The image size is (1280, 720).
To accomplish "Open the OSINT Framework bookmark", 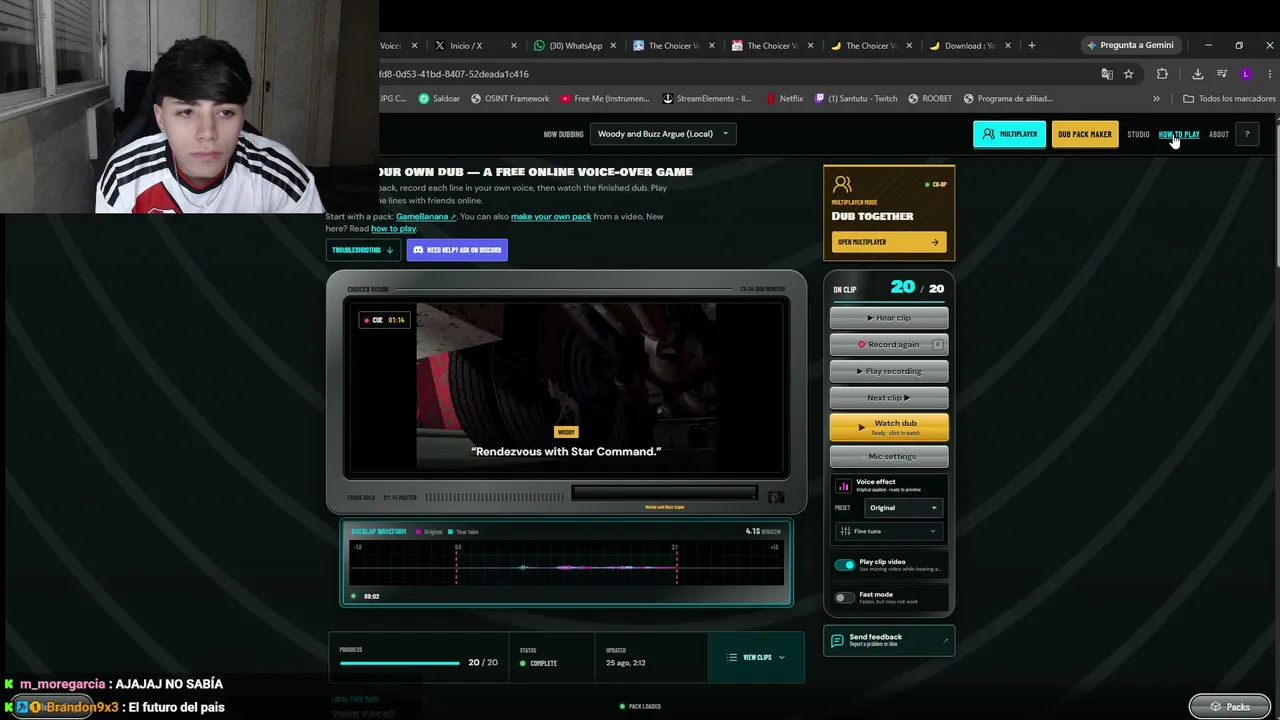I will click(510, 99).
